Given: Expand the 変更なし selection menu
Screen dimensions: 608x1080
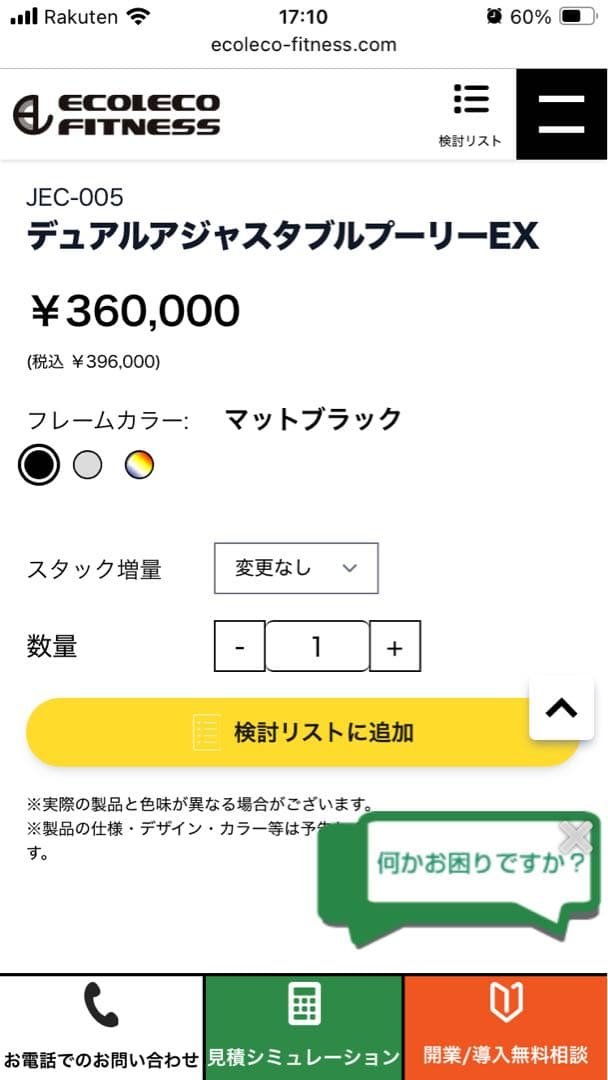Looking at the screenshot, I should (x=296, y=567).
